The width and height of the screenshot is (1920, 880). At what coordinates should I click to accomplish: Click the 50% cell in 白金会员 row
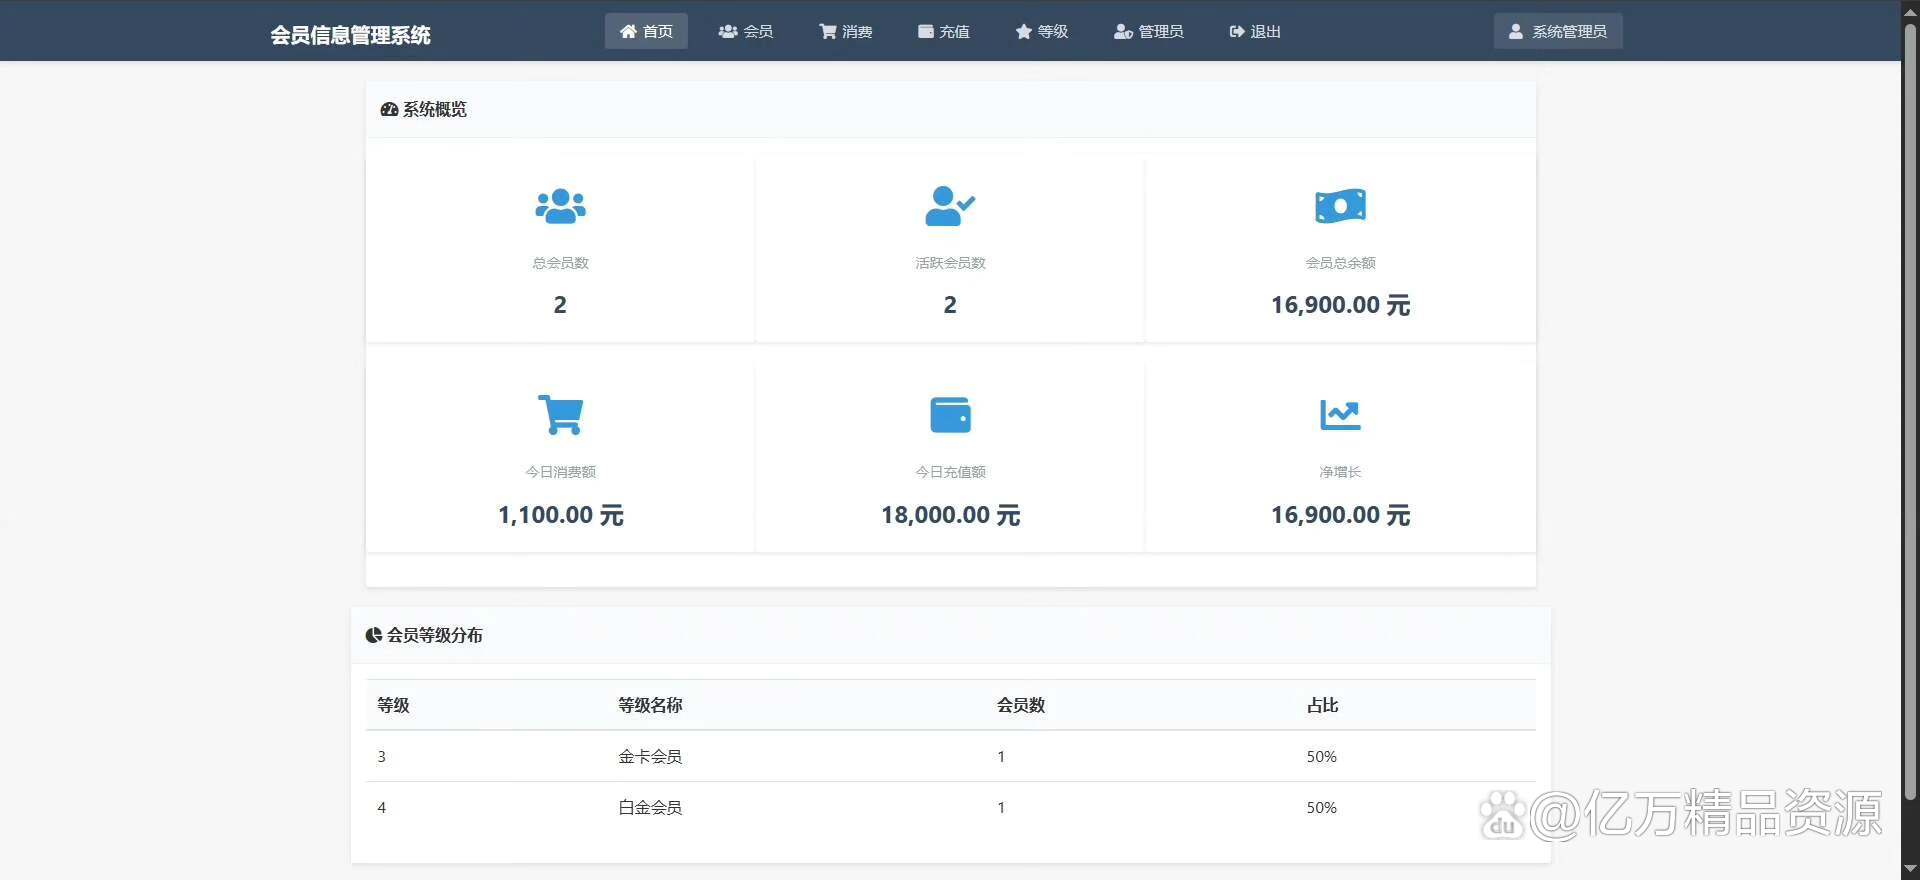pyautogui.click(x=1321, y=808)
